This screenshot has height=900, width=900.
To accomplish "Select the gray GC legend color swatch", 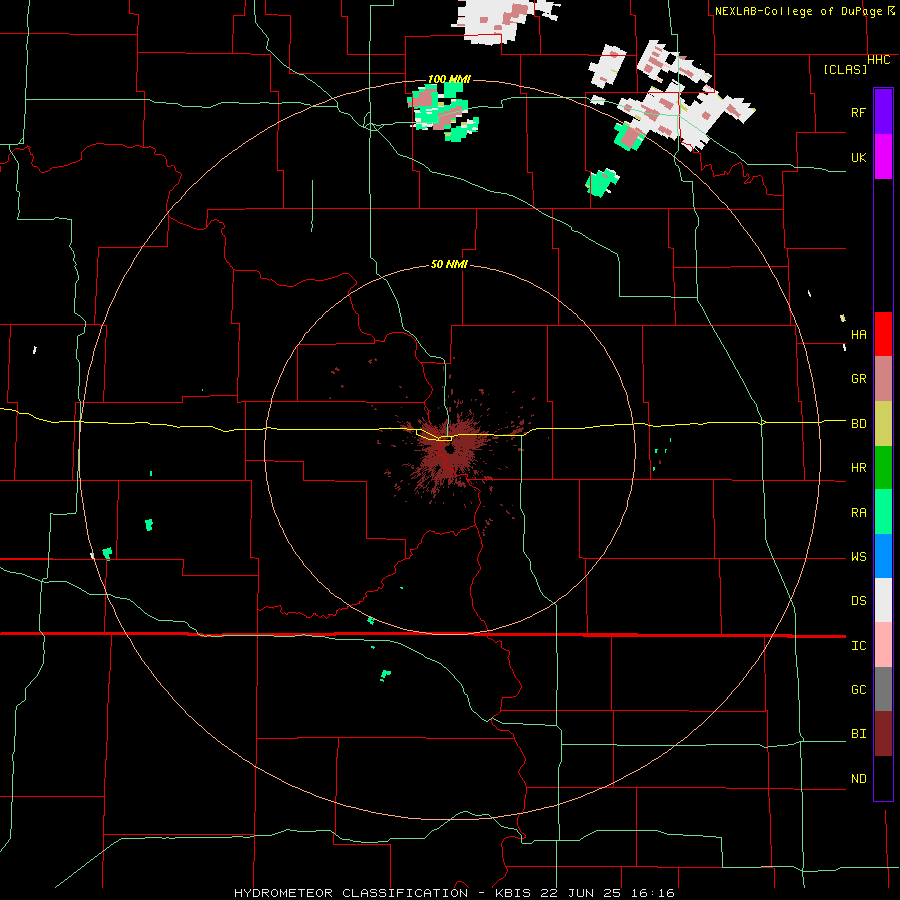I will tap(883, 689).
